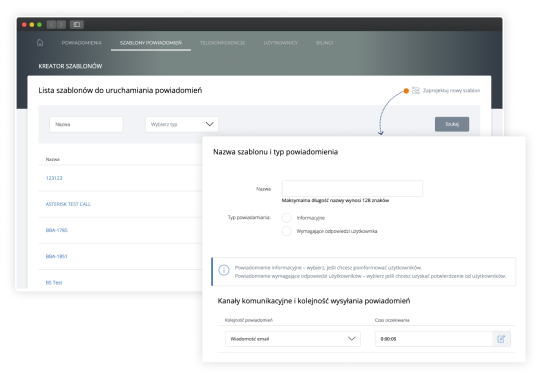Viewport: 540px width, 378px height.
Task: Click the browser forward arrow button
Action: pos(61,24)
